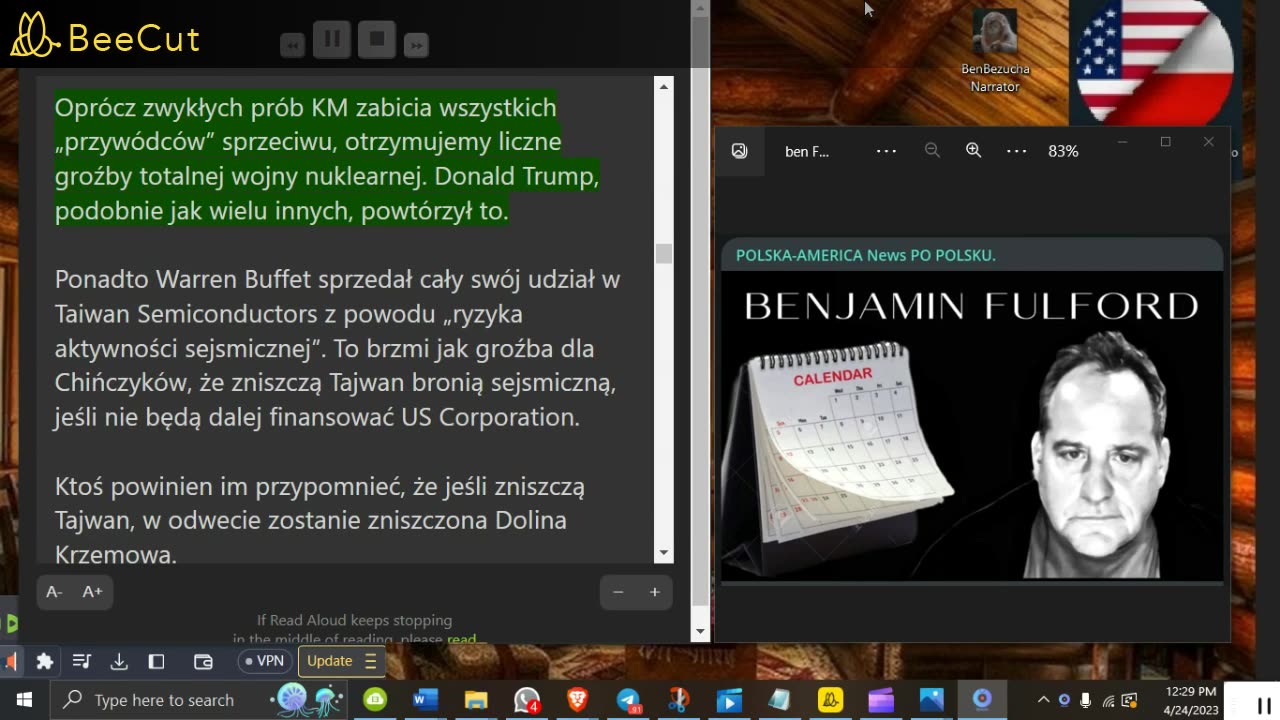Viewport: 1280px width, 720px height.
Task: Open the clock showing 12:29 PM
Action: coord(1191,700)
